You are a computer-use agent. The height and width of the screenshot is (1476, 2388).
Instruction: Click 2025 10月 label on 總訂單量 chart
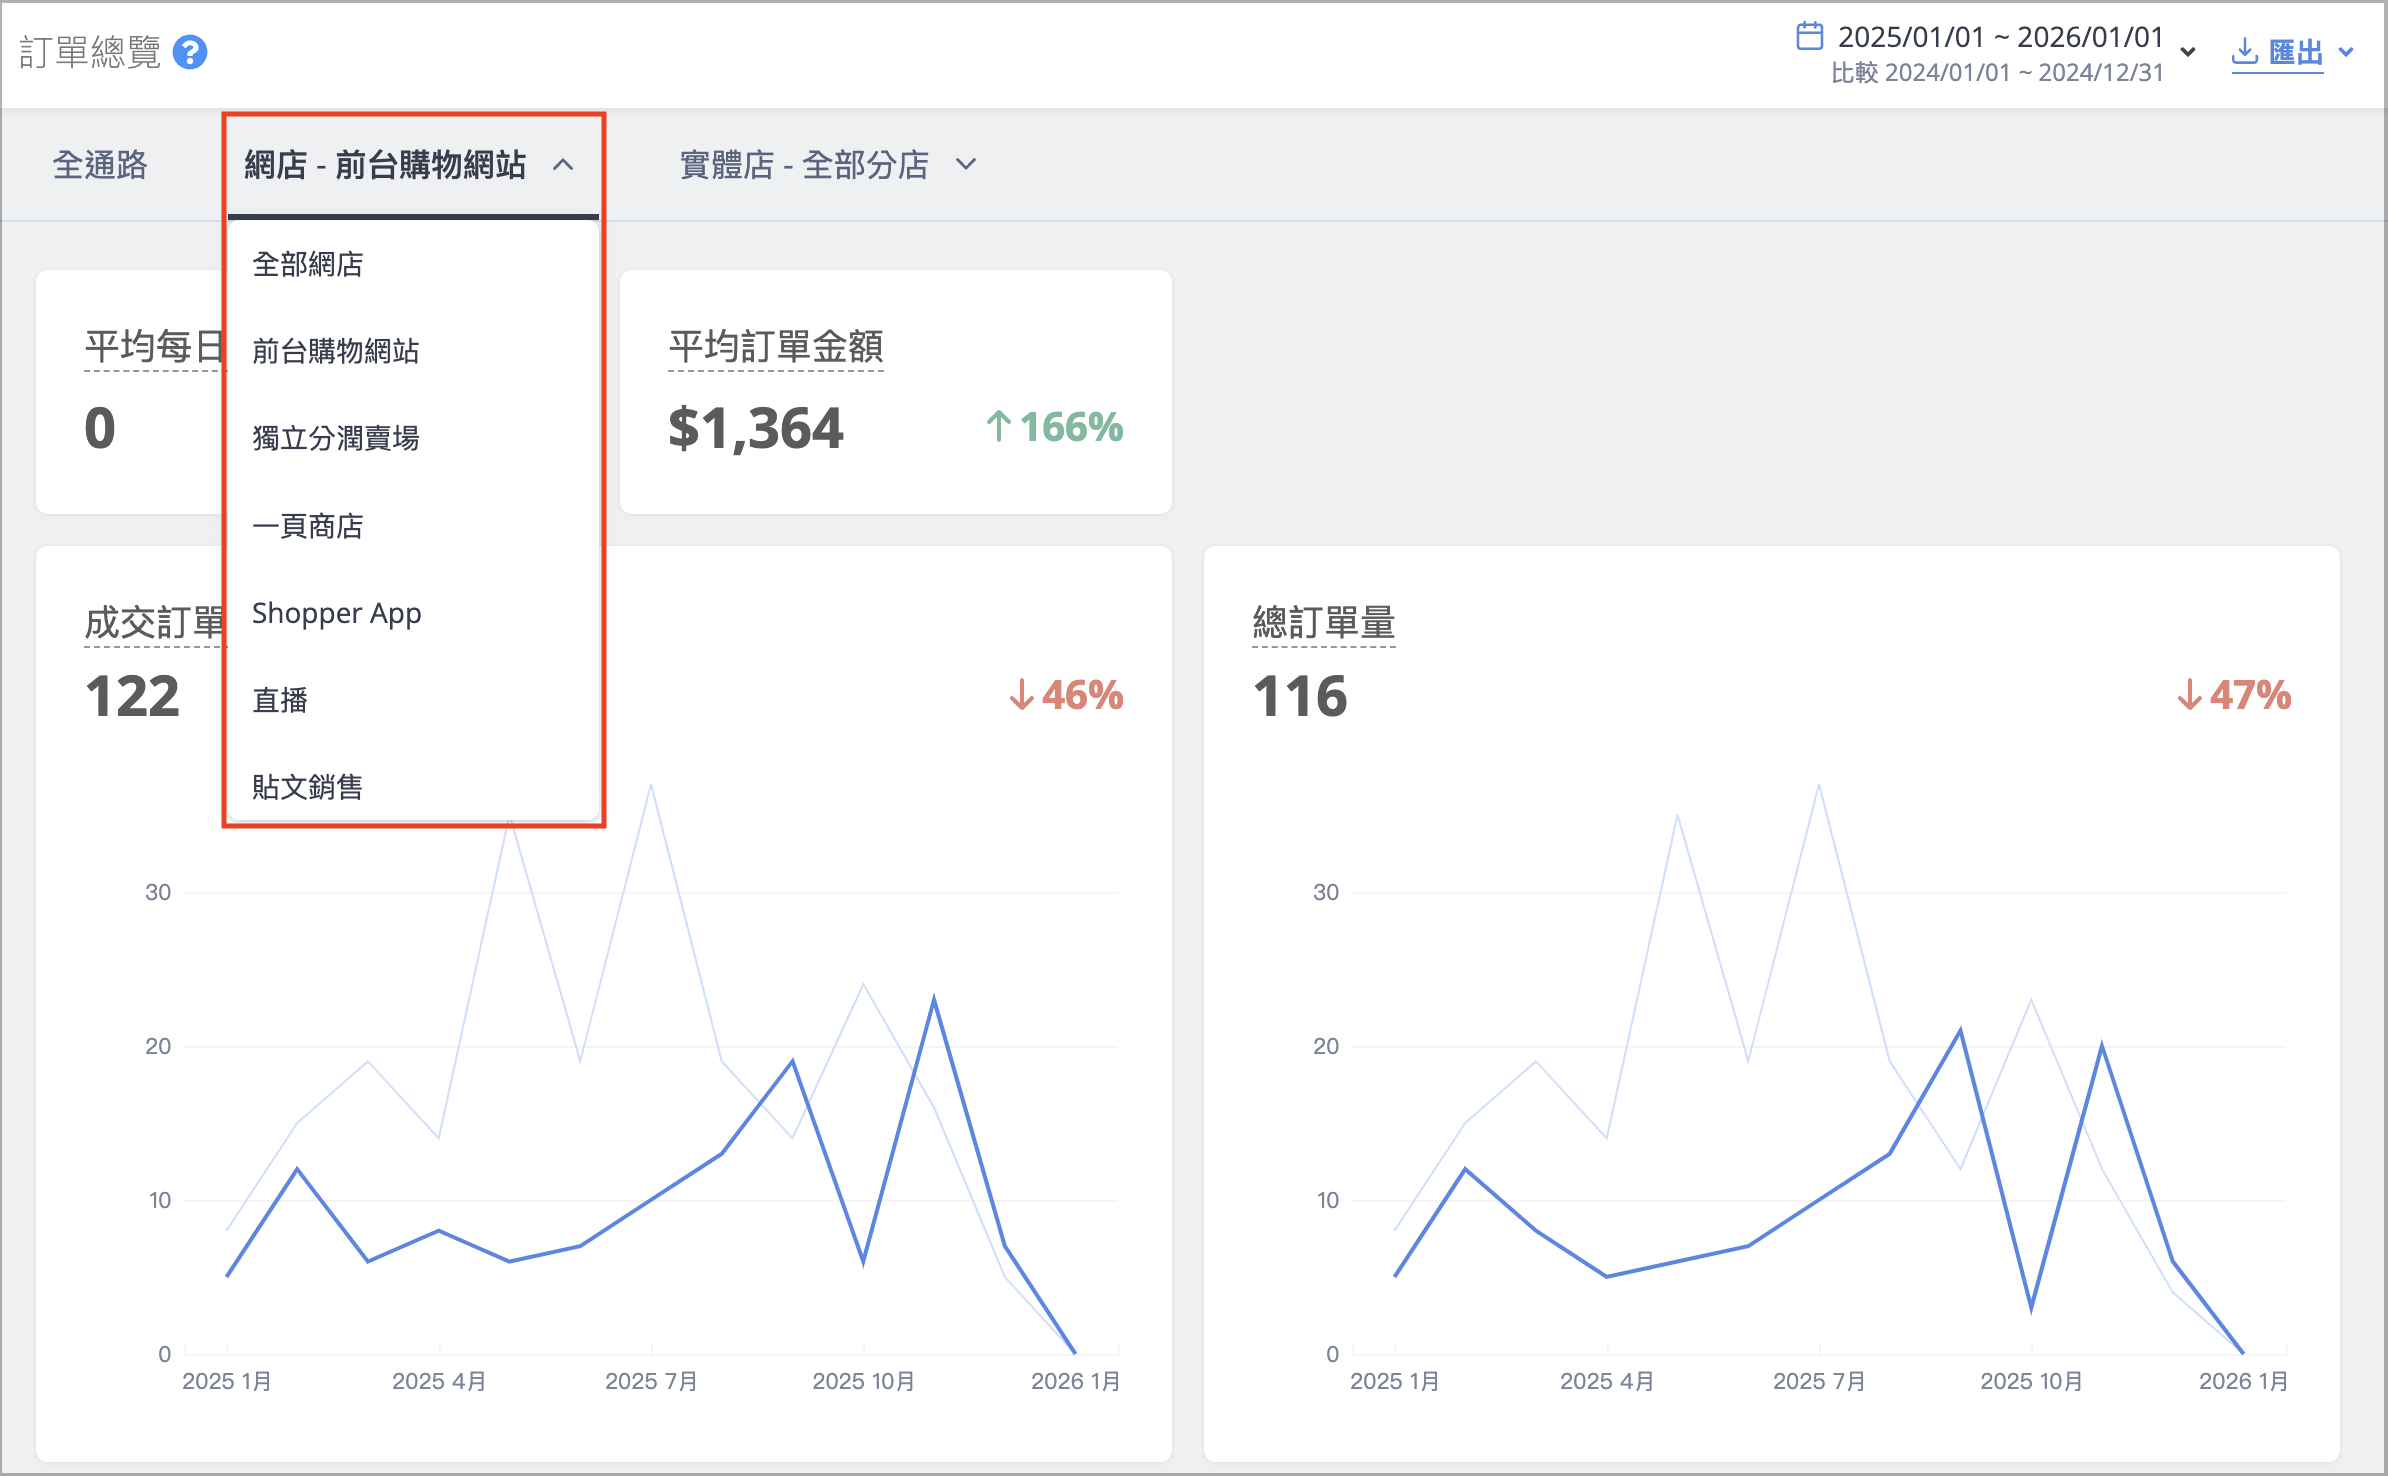pos(2031,1381)
